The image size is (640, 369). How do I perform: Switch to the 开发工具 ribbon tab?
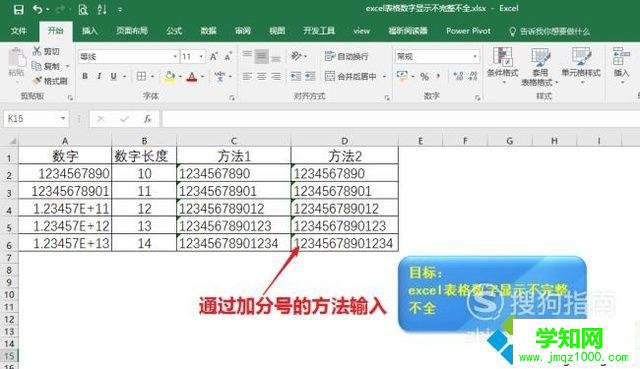click(319, 31)
